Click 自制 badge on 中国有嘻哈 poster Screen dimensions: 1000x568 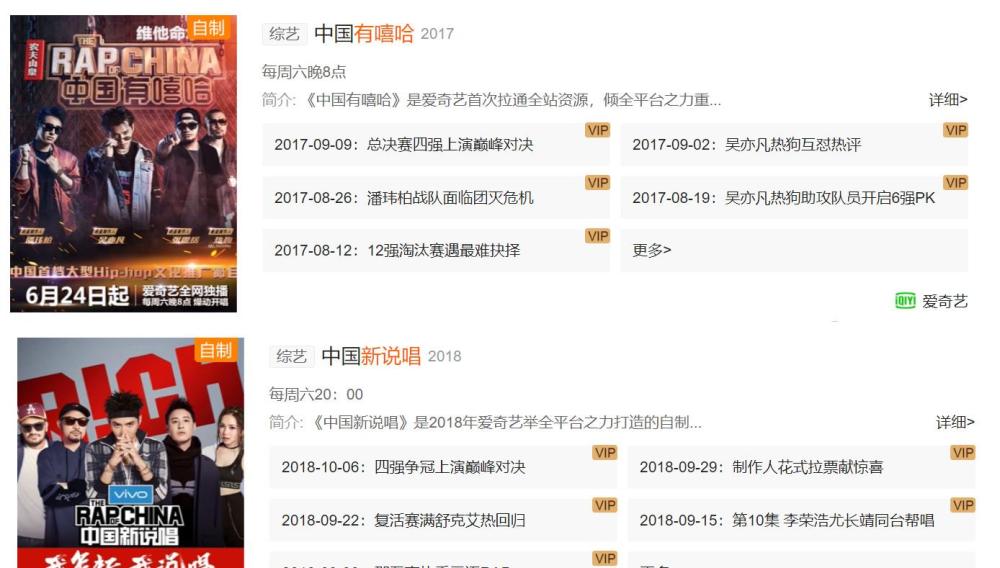point(209,28)
